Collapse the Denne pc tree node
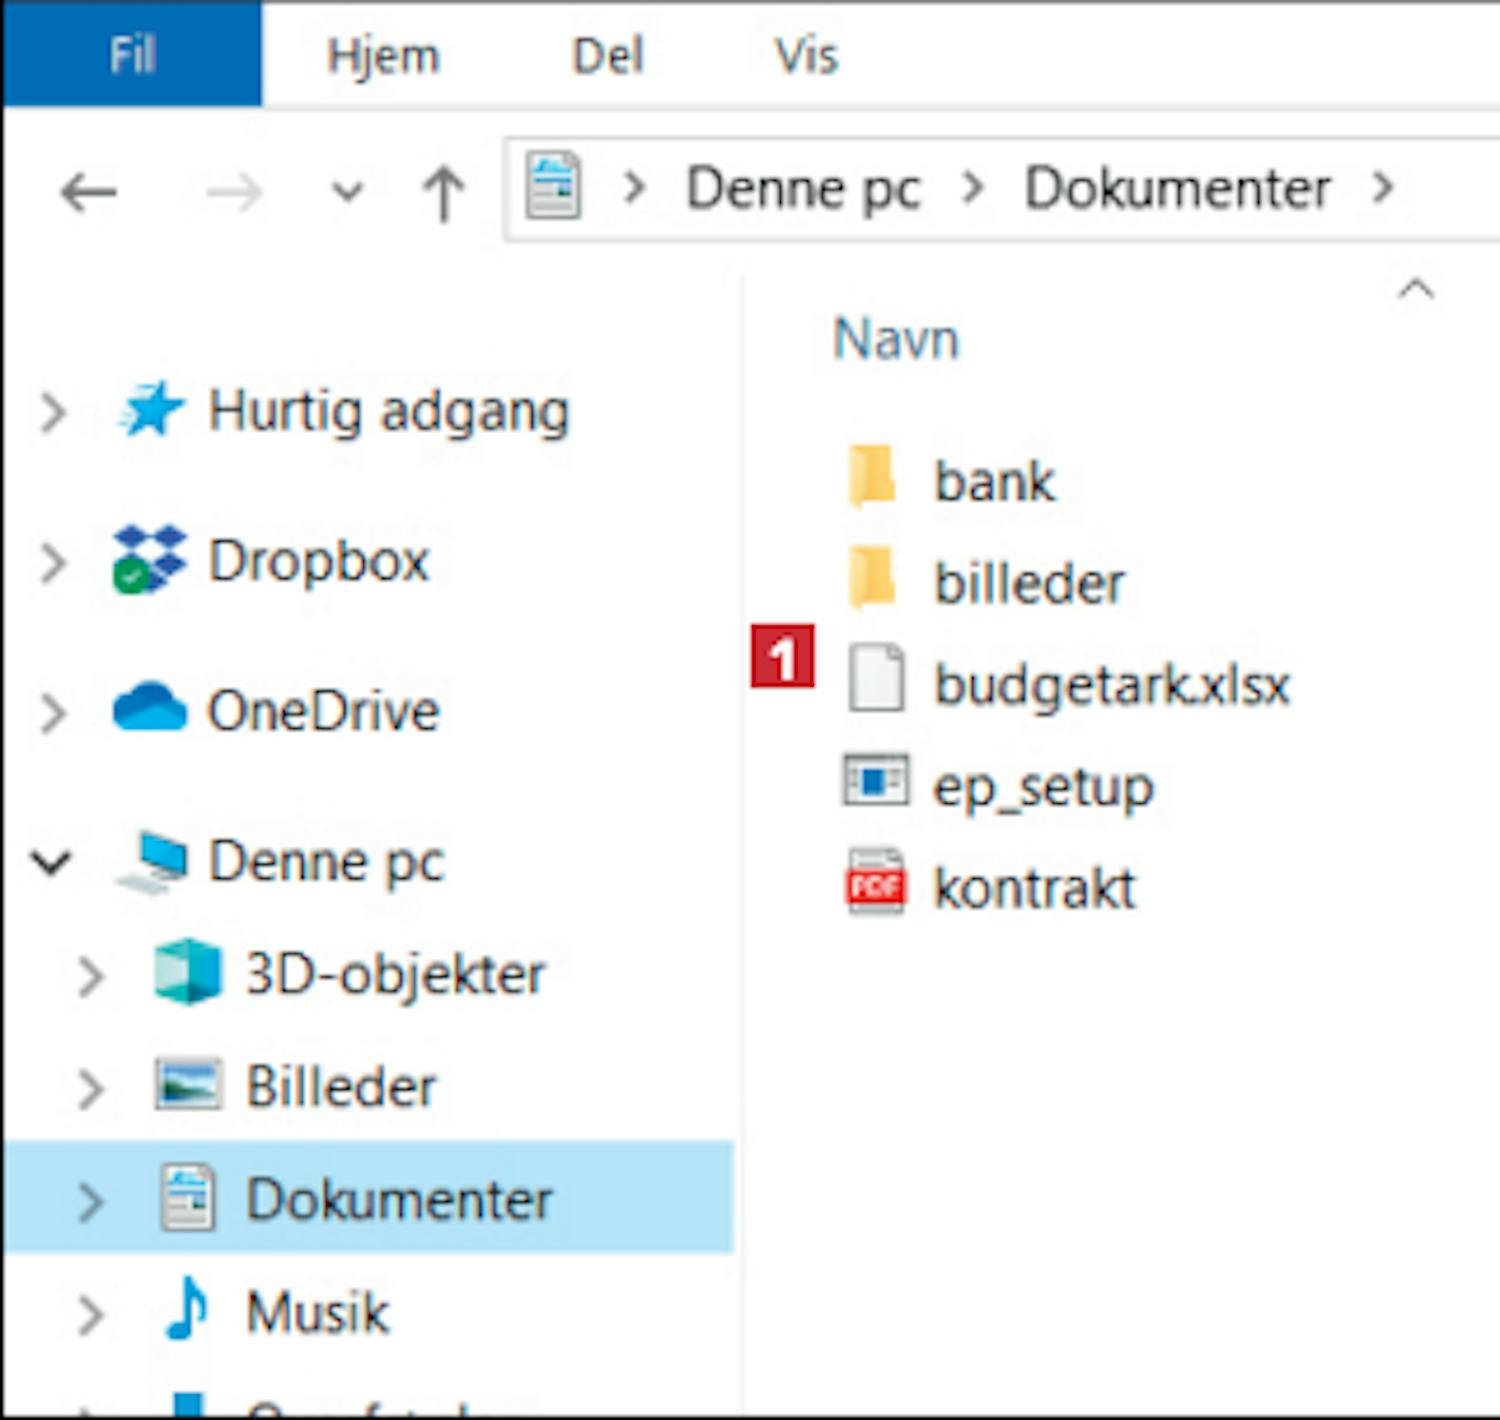1500x1420 pixels. click(x=51, y=862)
